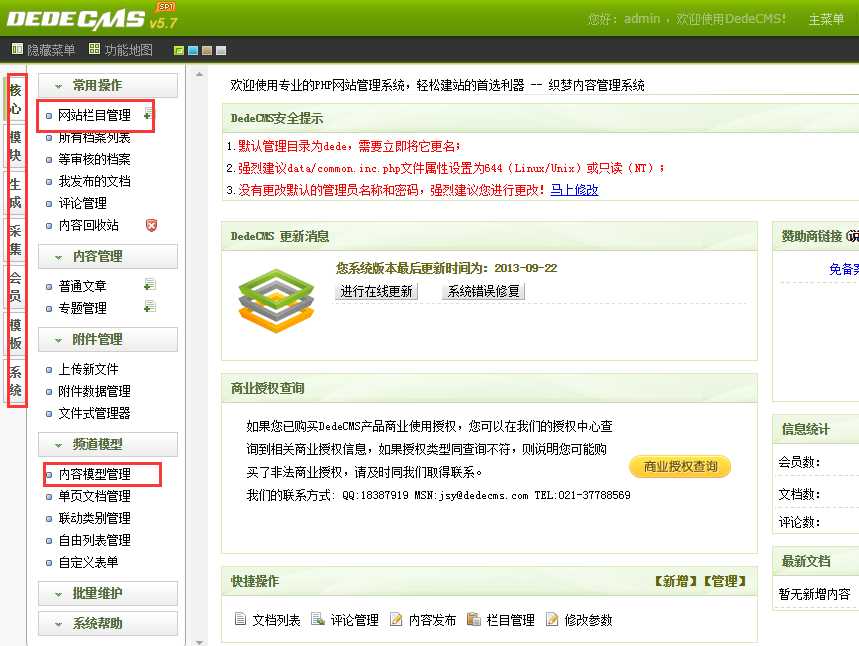Select the green theme color swatch
Viewport: 859px width, 646px height.
pyautogui.click(x=179, y=50)
